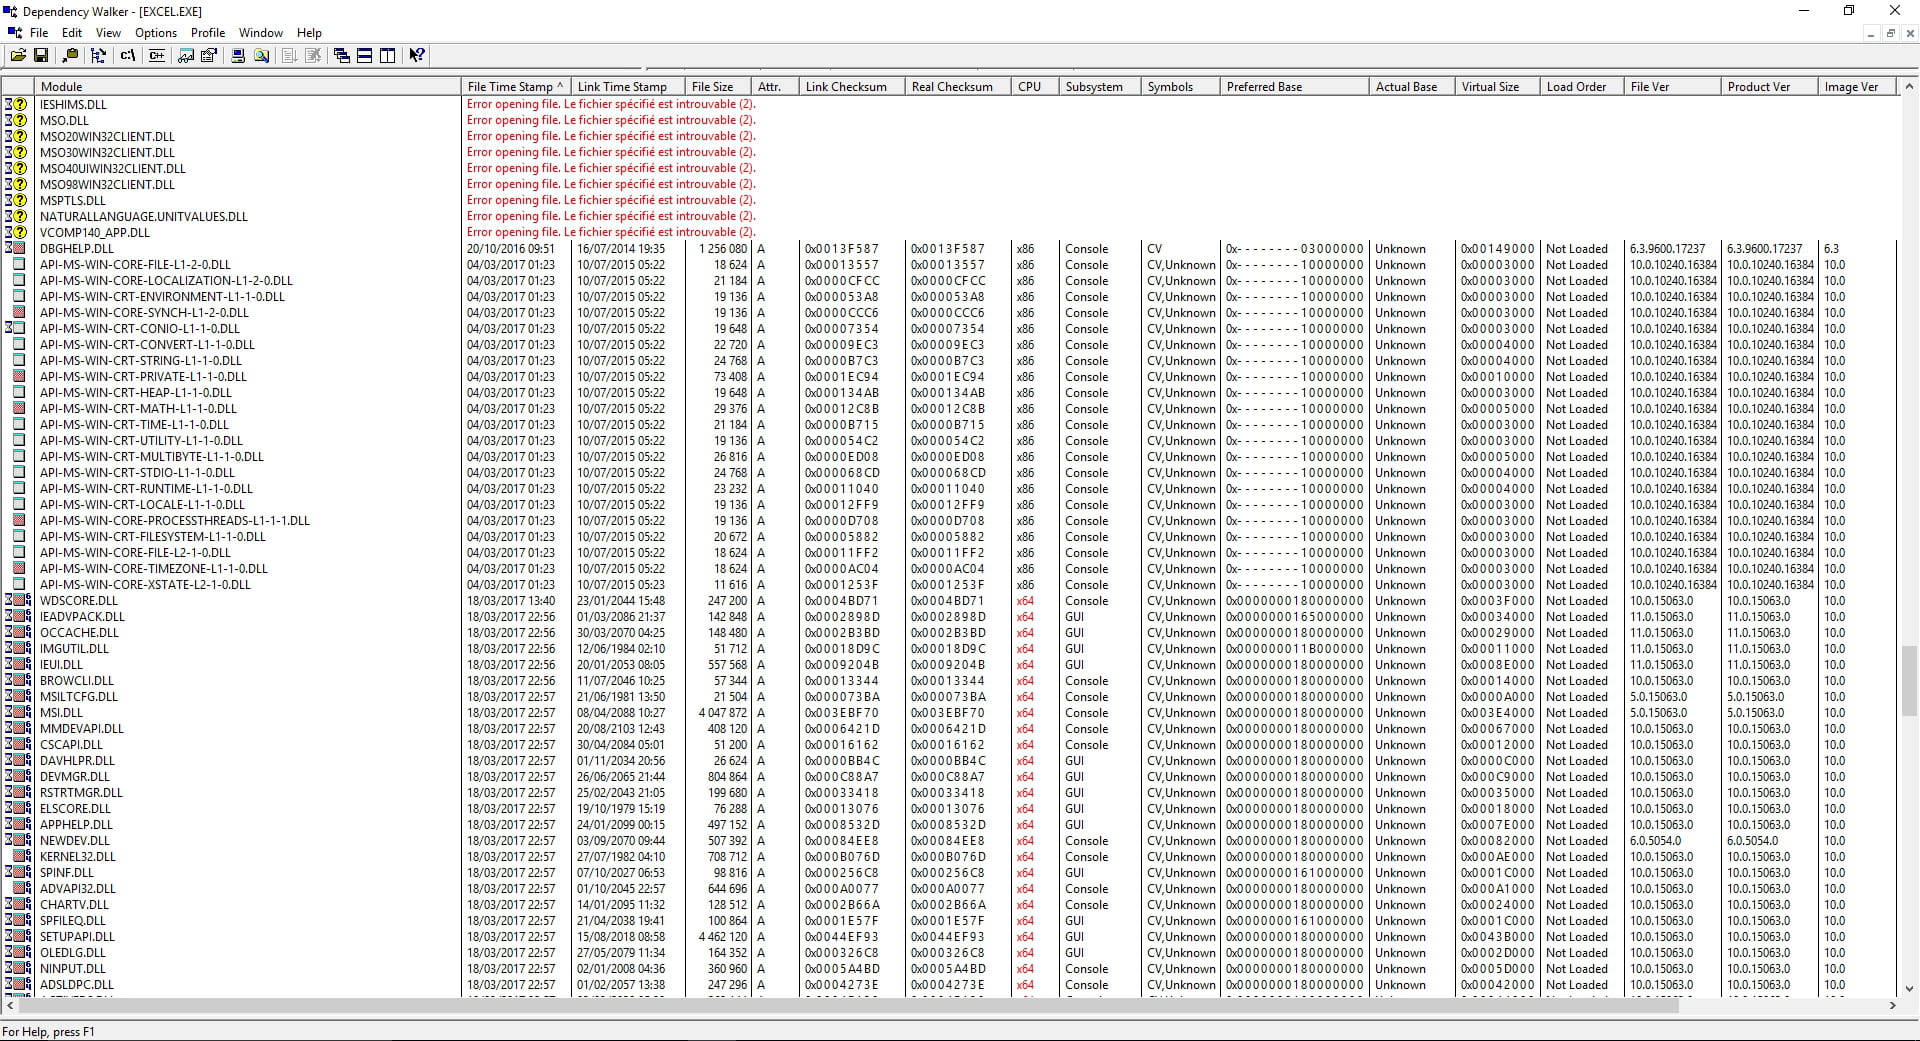This screenshot has width=1920, height=1041.
Task: Select the ADVAPI32.DLL module row
Action: click(x=950, y=888)
